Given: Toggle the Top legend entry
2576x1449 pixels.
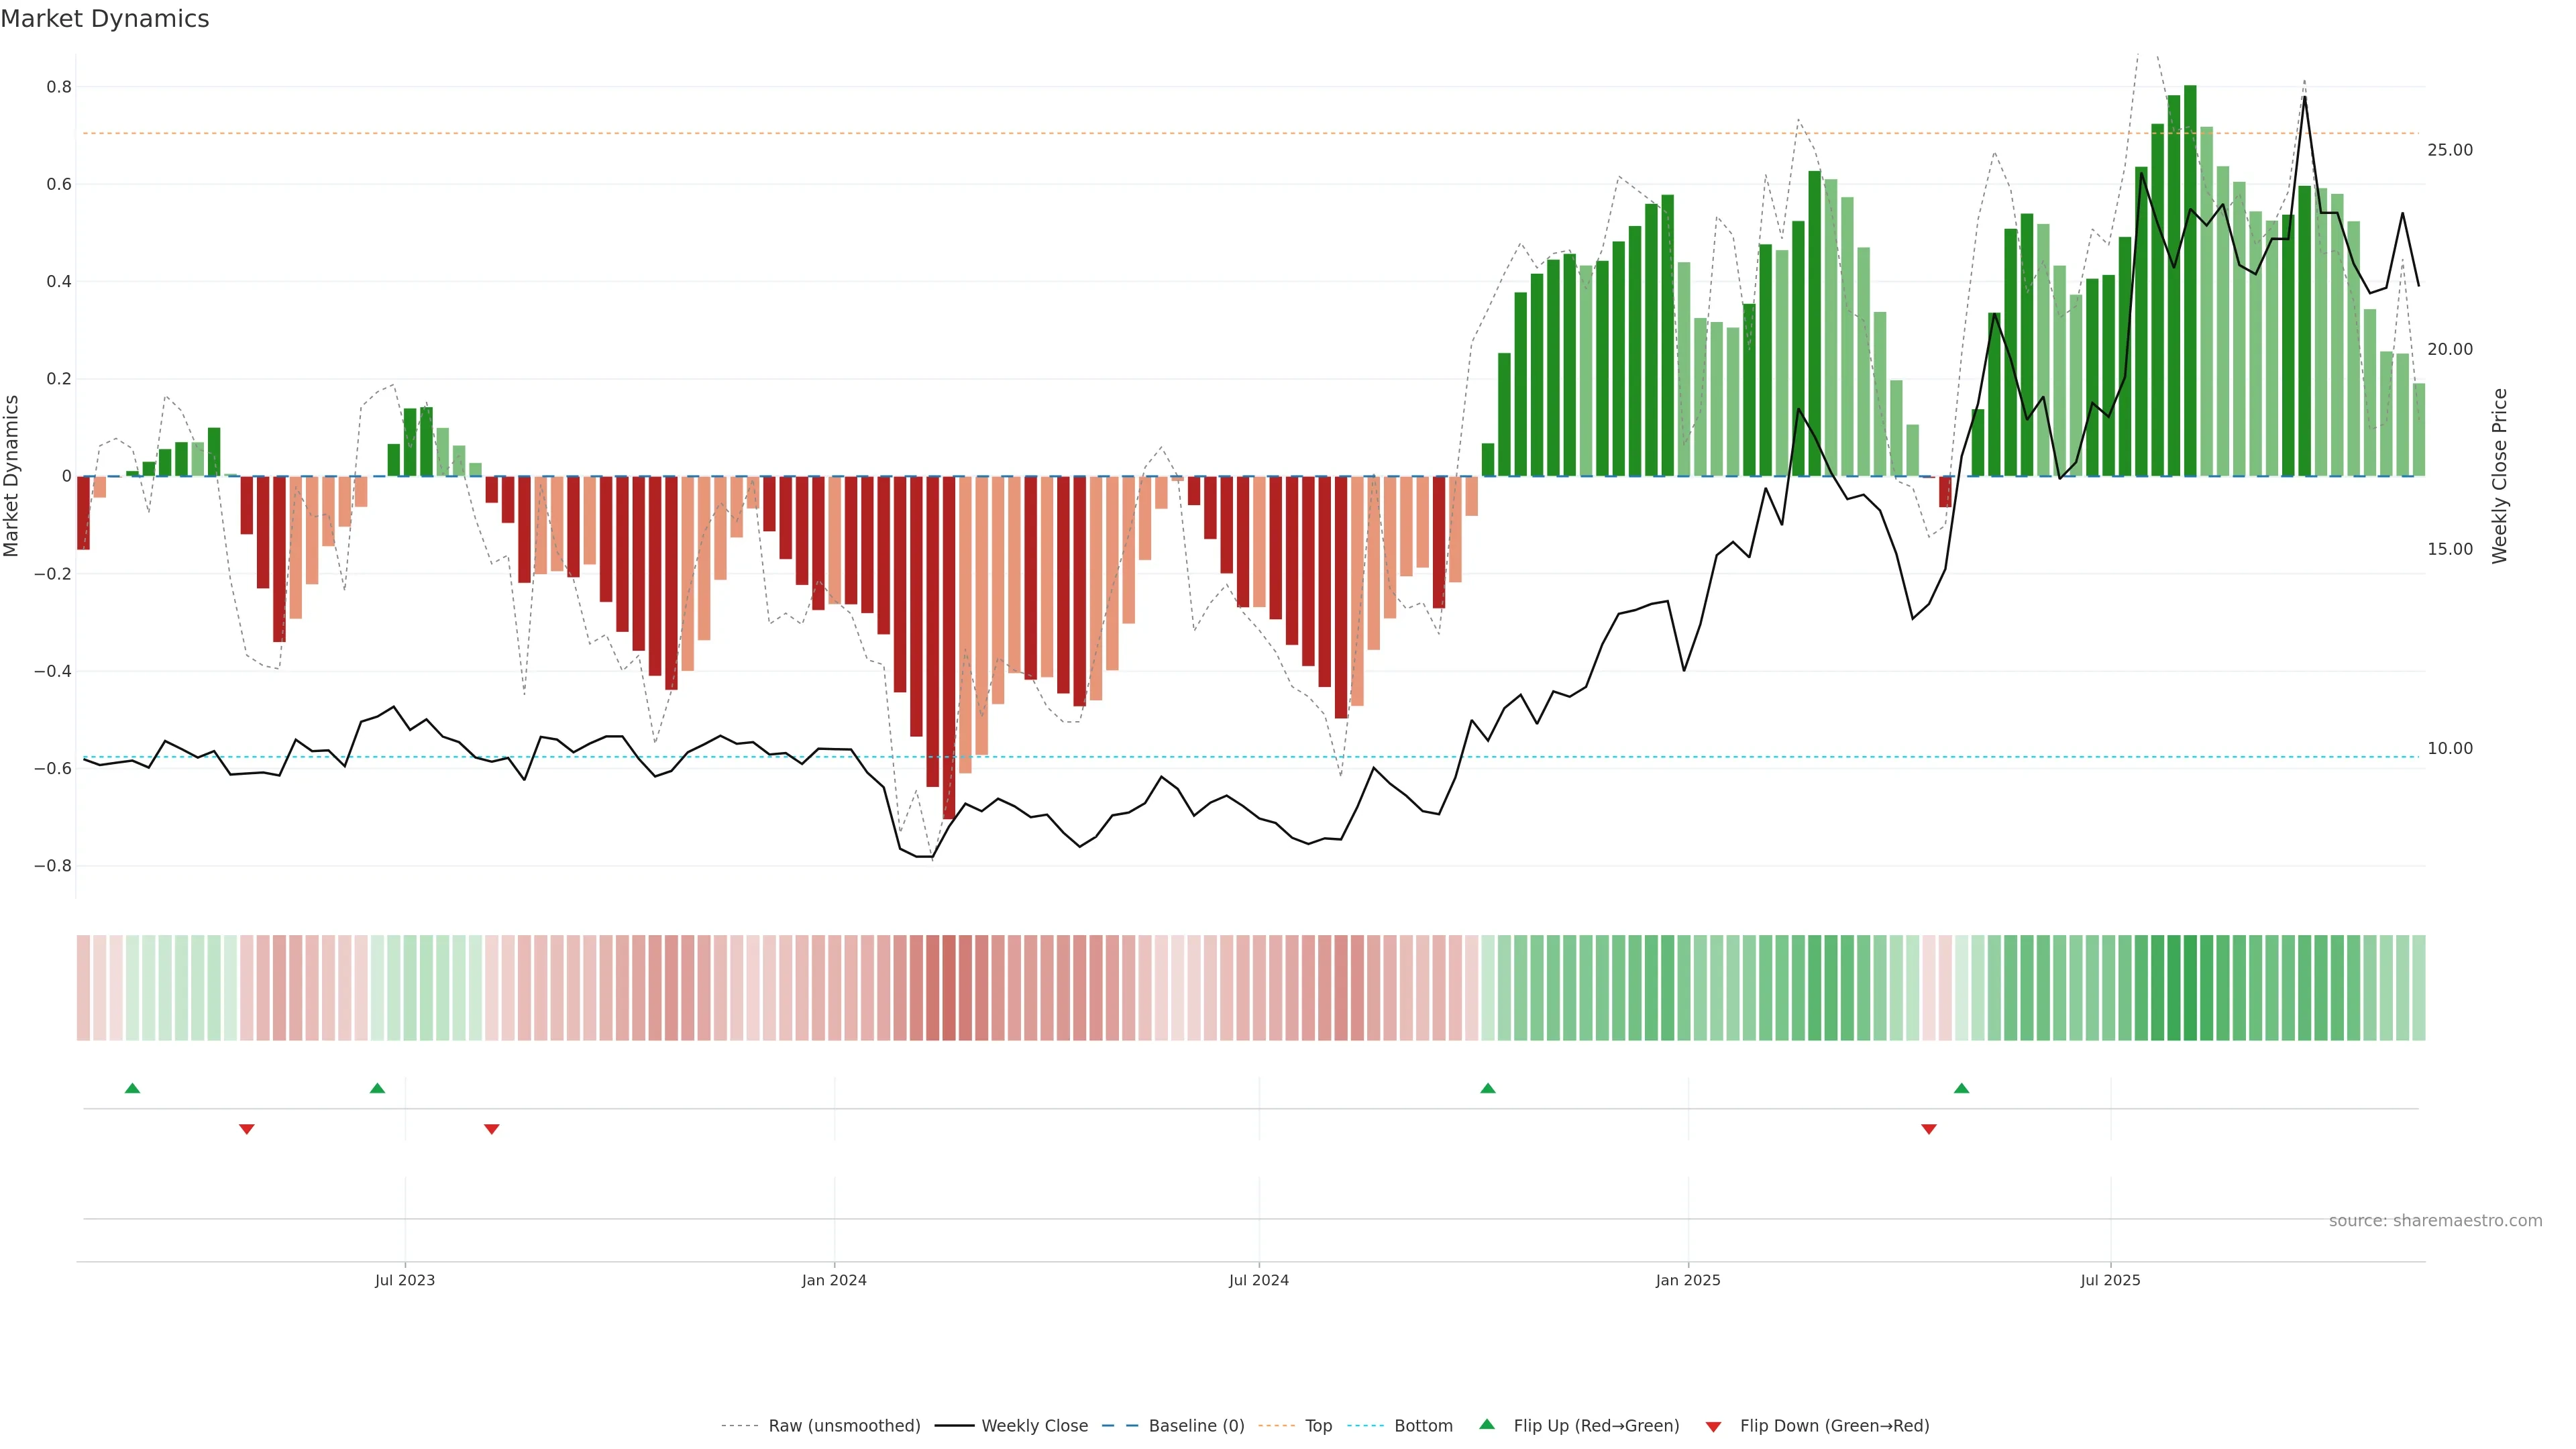Looking at the screenshot, I should click(x=1318, y=1425).
